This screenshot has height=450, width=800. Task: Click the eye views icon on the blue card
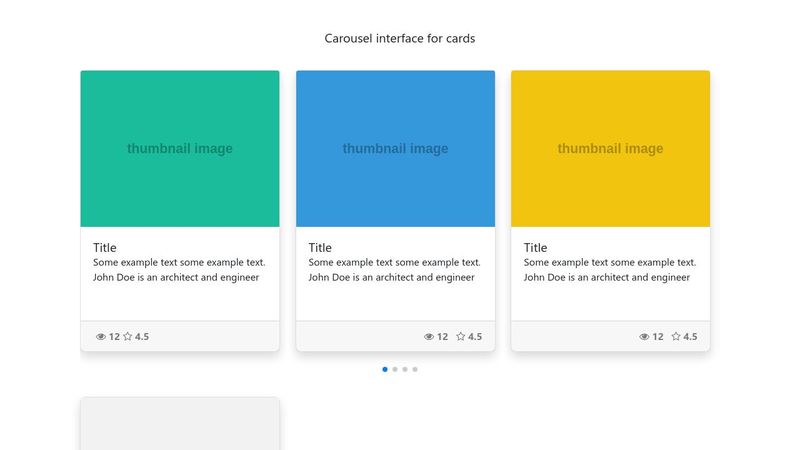[x=429, y=337]
